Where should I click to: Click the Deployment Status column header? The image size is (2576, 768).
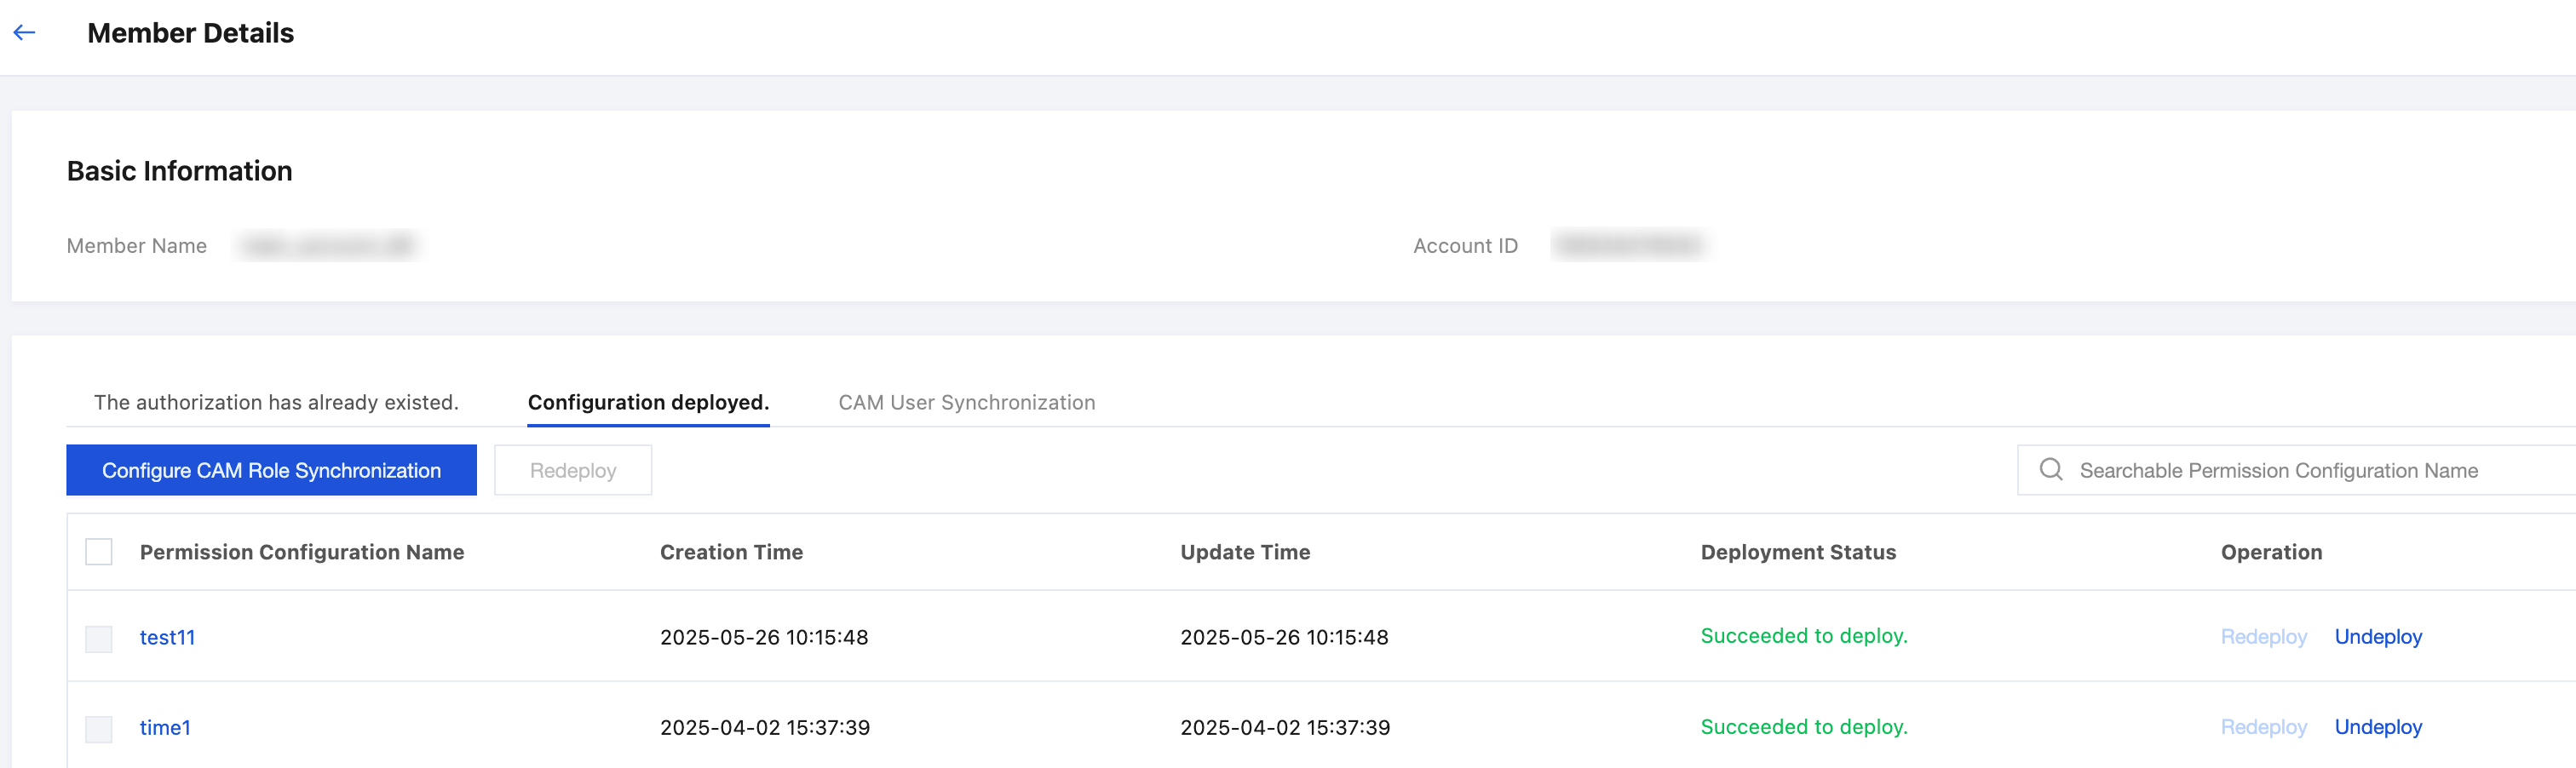[x=1797, y=552]
